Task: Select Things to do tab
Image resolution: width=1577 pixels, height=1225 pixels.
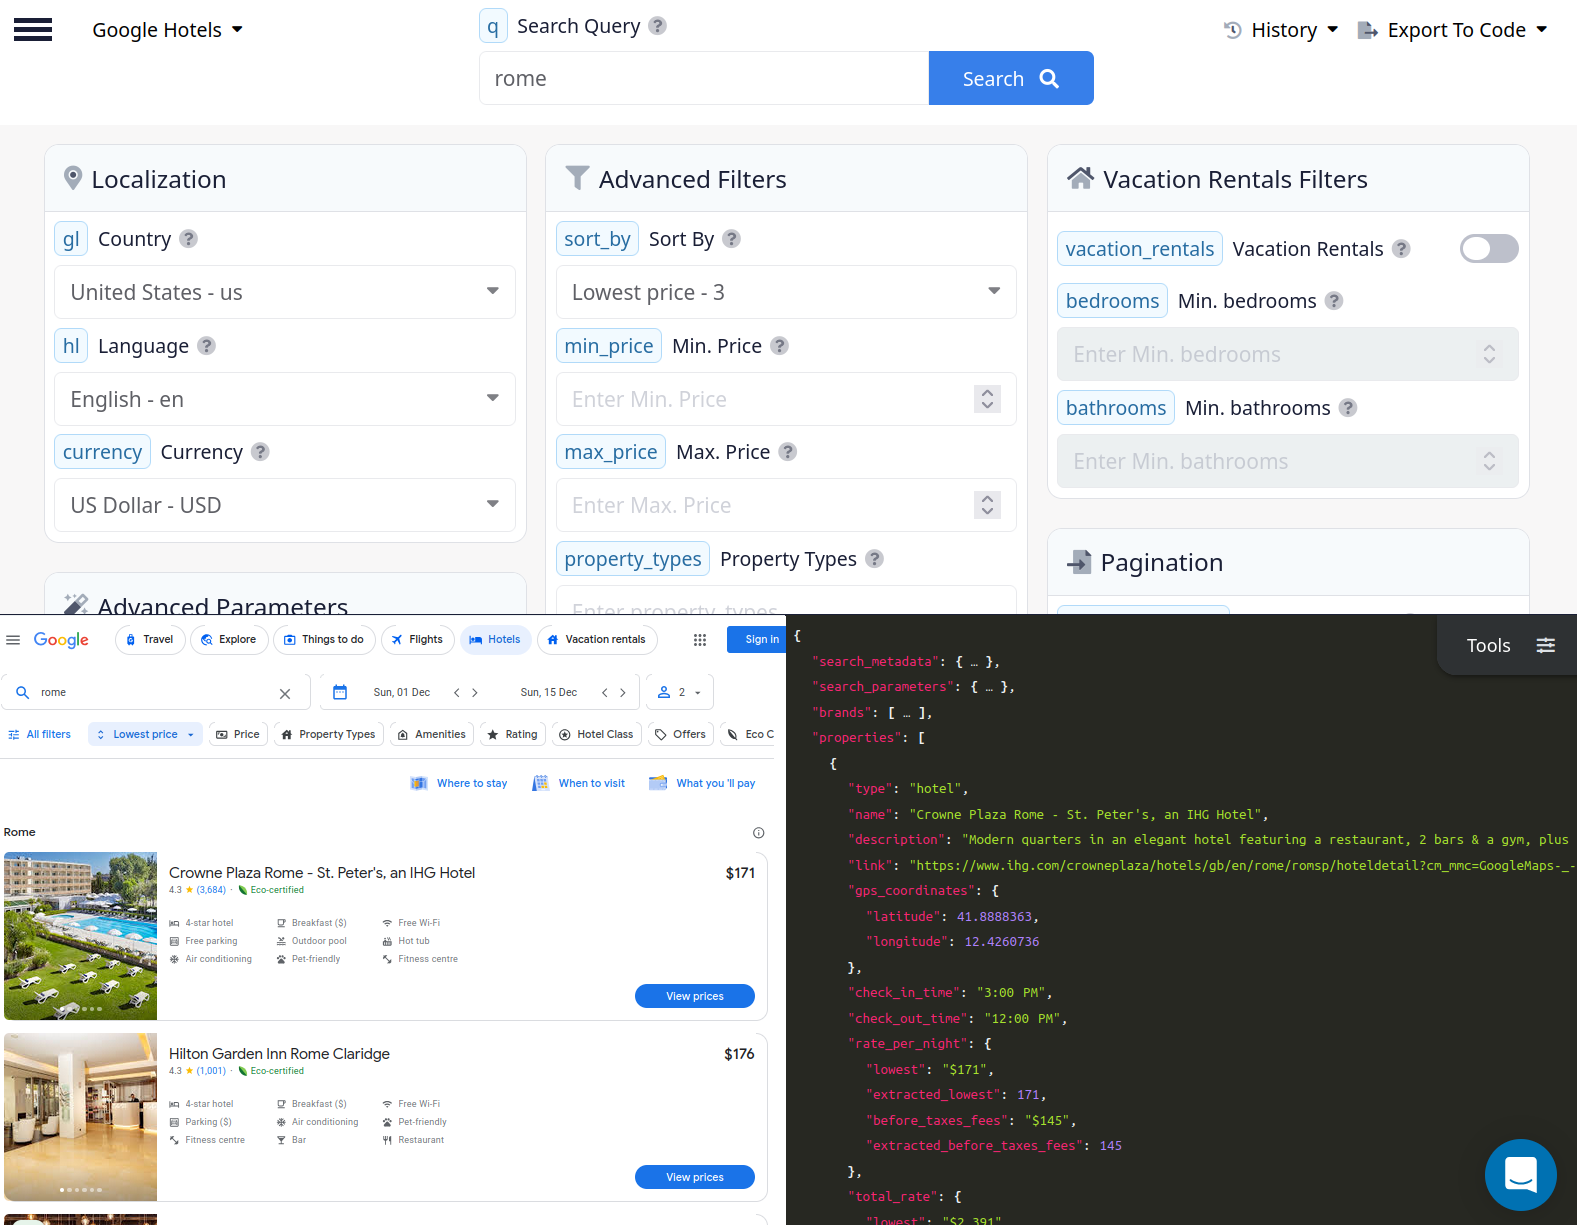Action: point(324,640)
